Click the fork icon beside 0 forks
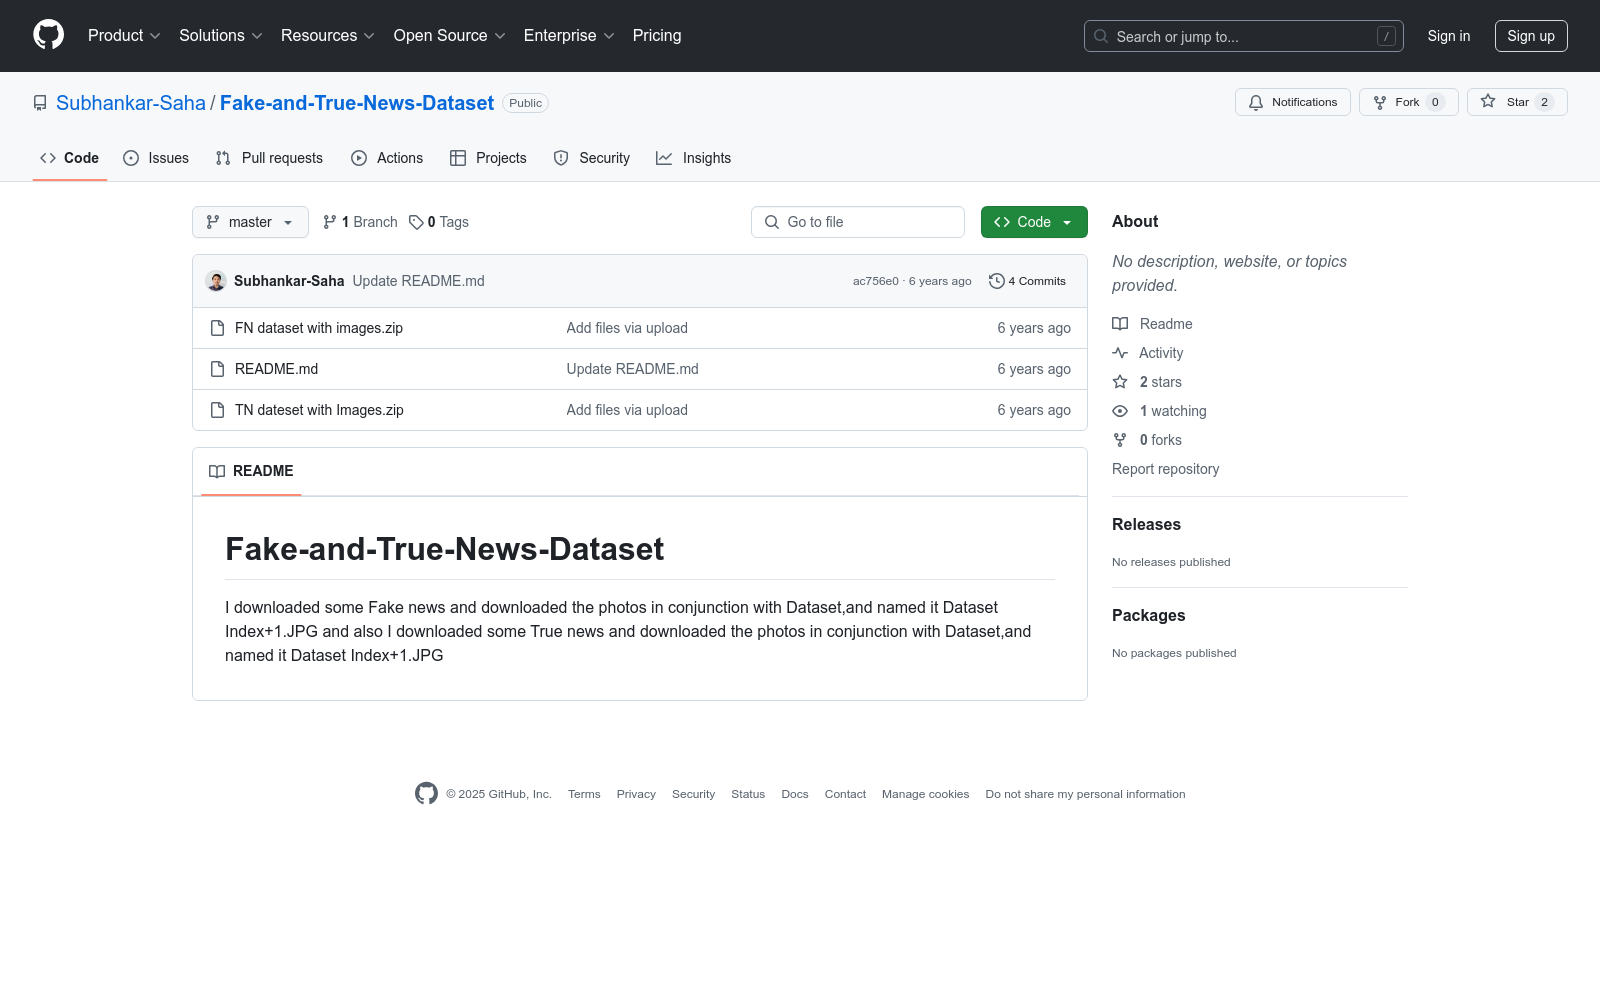1600x1000 pixels. coord(1120,440)
